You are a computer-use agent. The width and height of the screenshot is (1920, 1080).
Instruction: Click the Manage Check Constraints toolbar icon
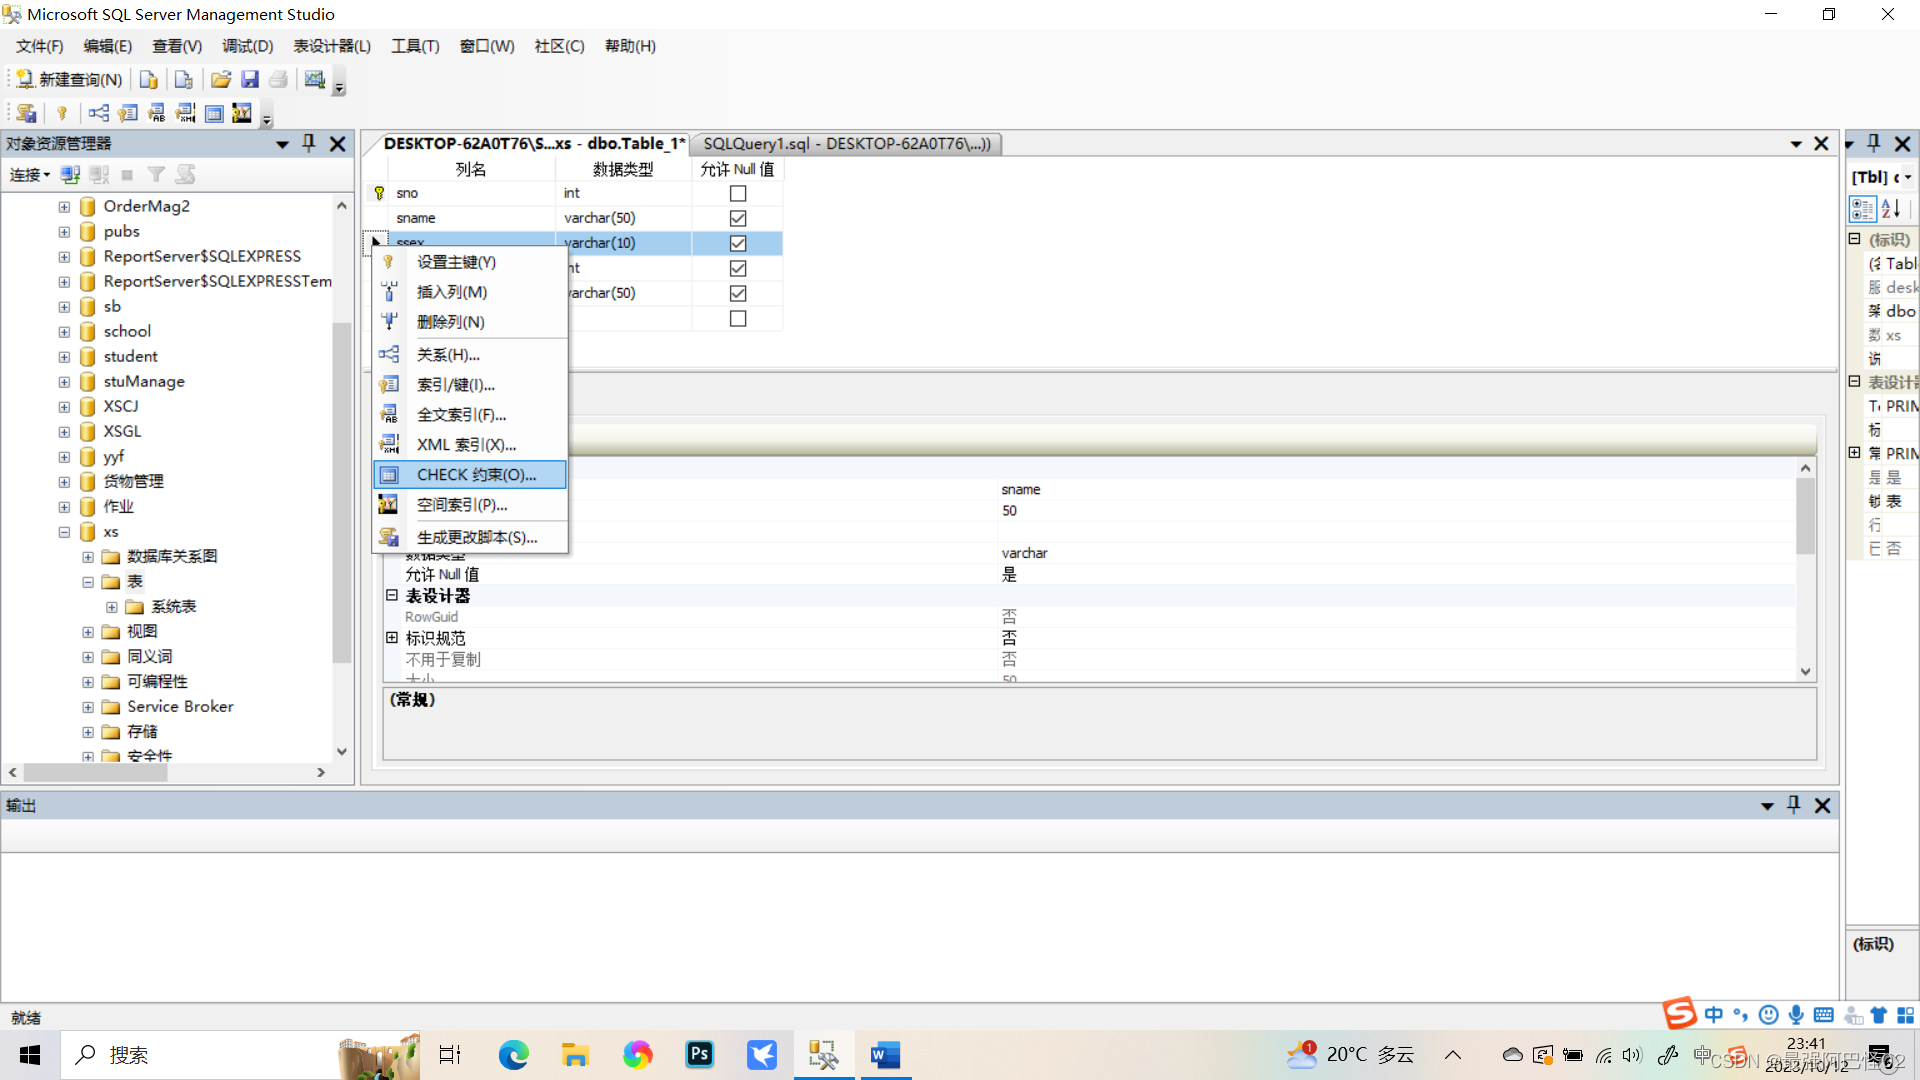pyautogui.click(x=214, y=113)
